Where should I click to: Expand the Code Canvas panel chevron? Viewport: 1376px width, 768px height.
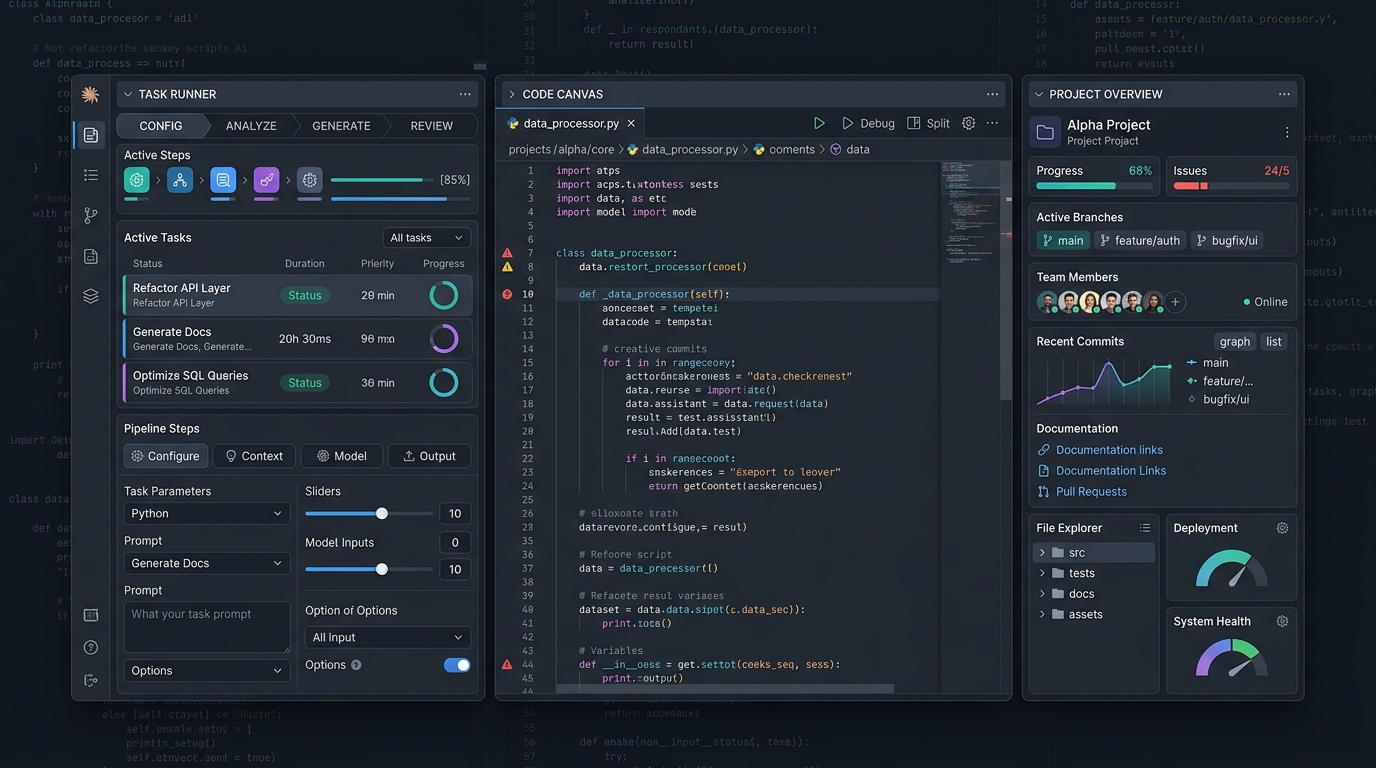[x=512, y=94]
